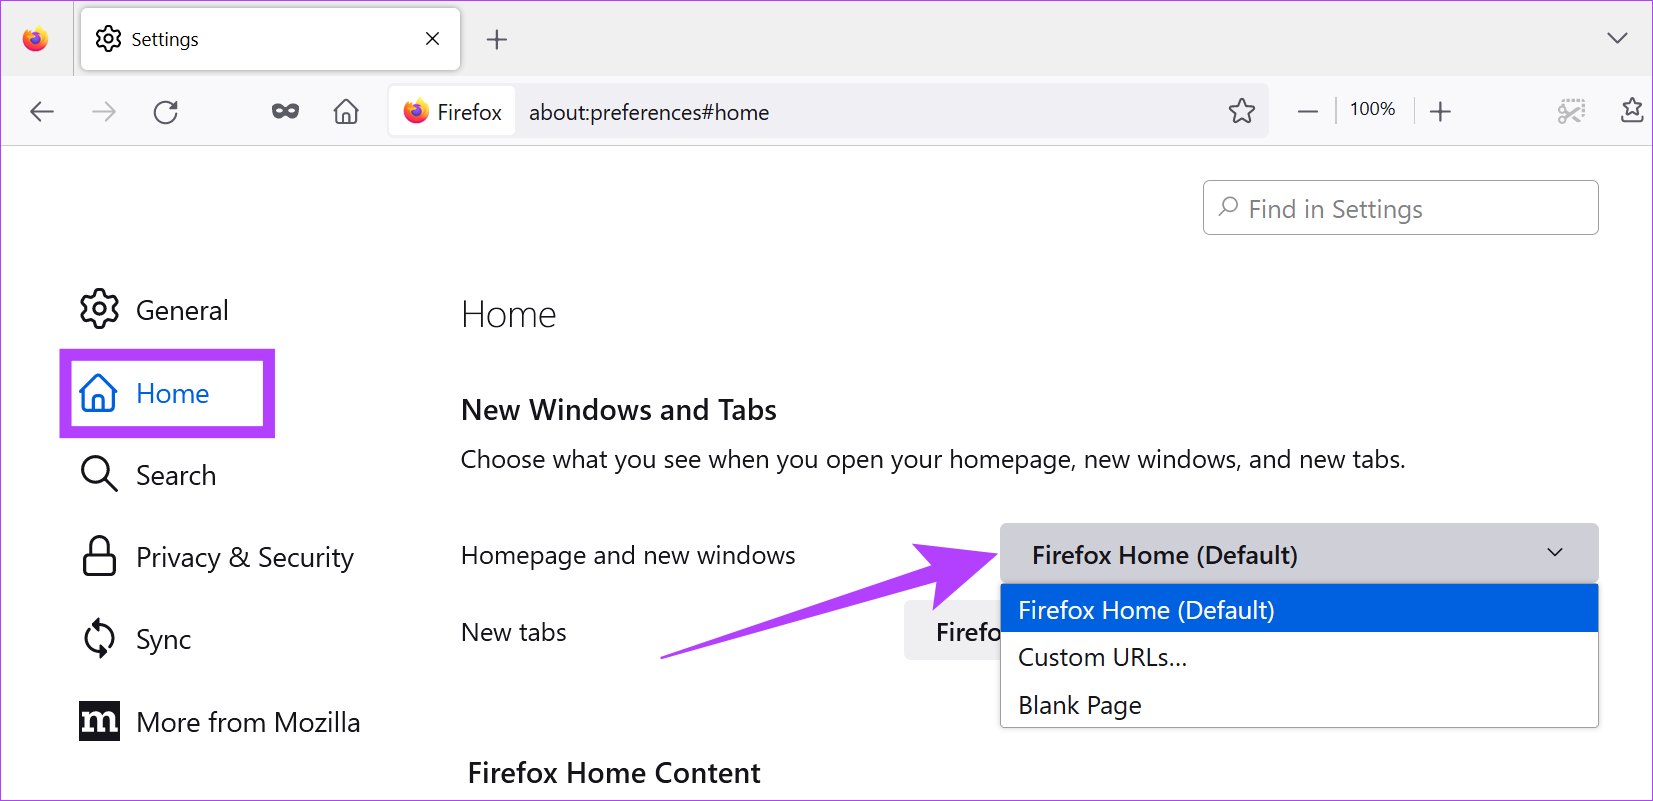The image size is (1653, 801).
Task: Open homepage via toolbar home icon
Action: 346,112
